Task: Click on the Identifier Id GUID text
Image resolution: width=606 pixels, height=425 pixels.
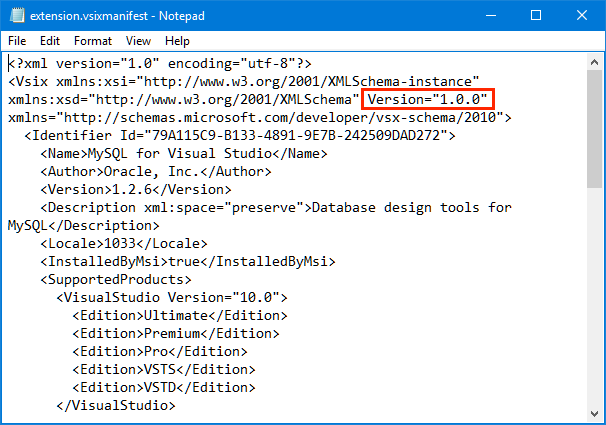Action: 296,135
